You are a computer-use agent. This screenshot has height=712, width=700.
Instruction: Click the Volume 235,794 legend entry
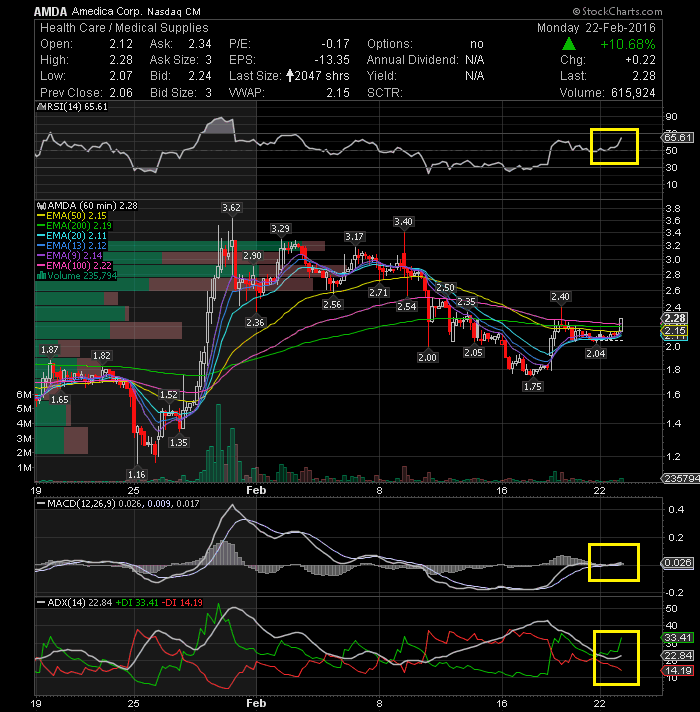pos(82,276)
